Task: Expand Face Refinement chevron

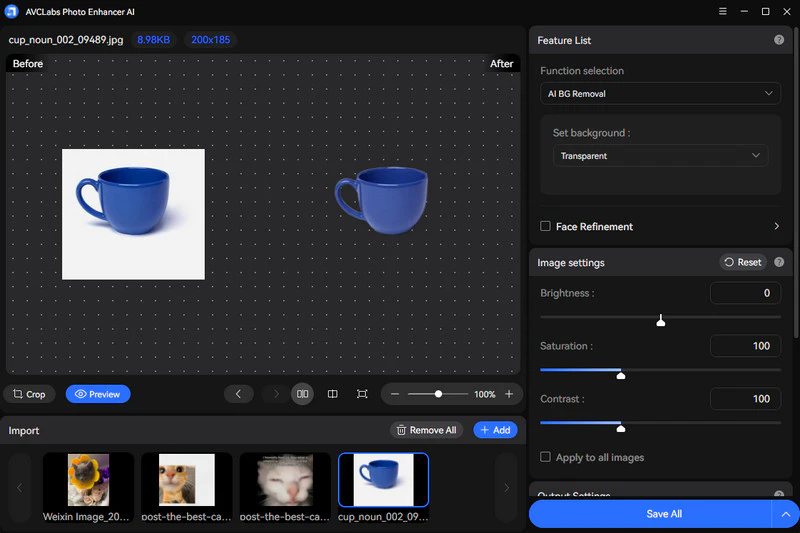Action: pos(777,226)
